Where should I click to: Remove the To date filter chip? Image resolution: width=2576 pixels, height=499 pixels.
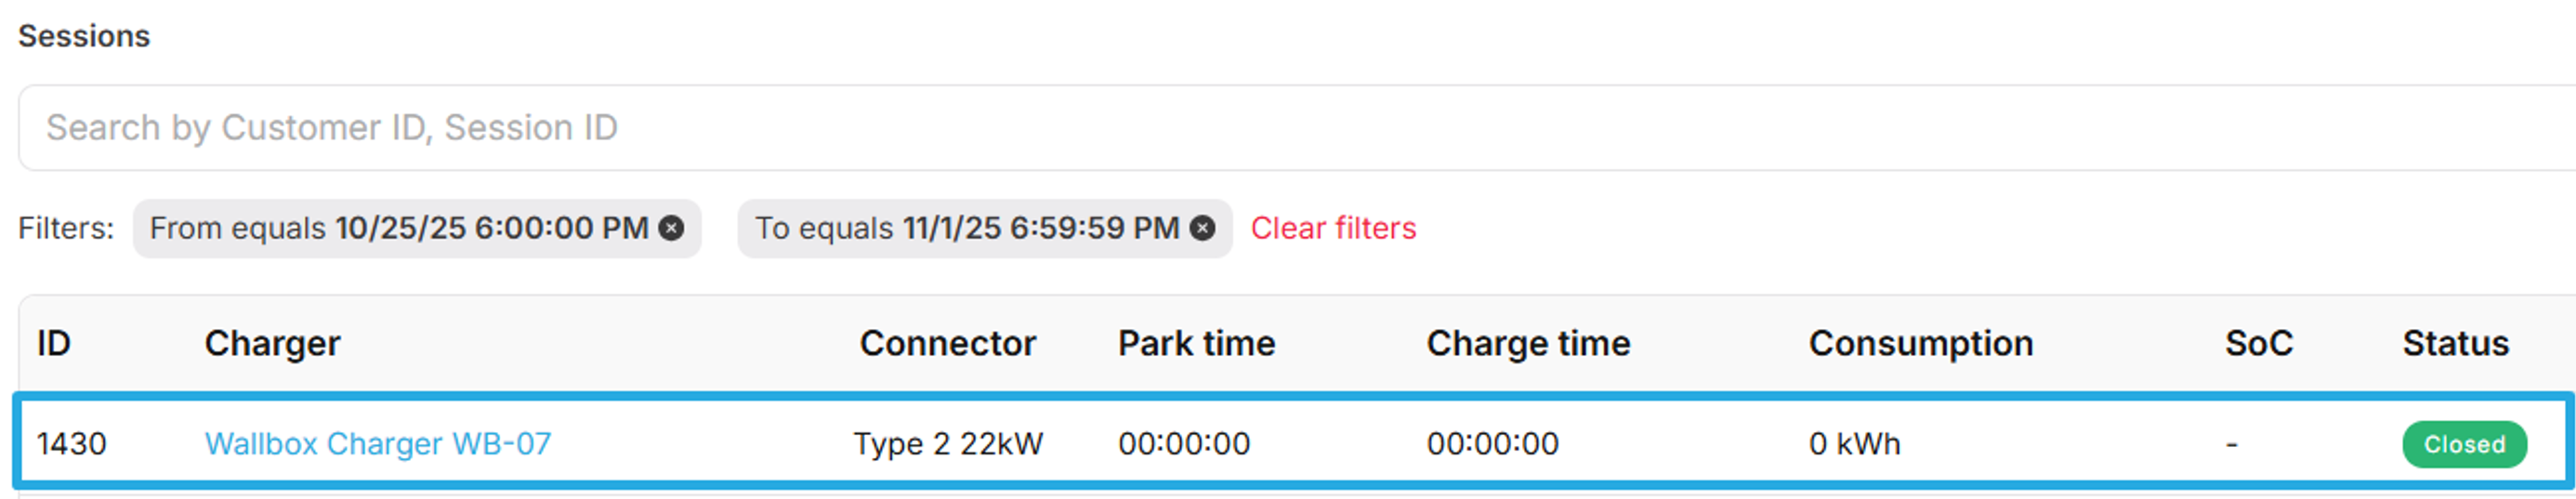pyautogui.click(x=1202, y=229)
